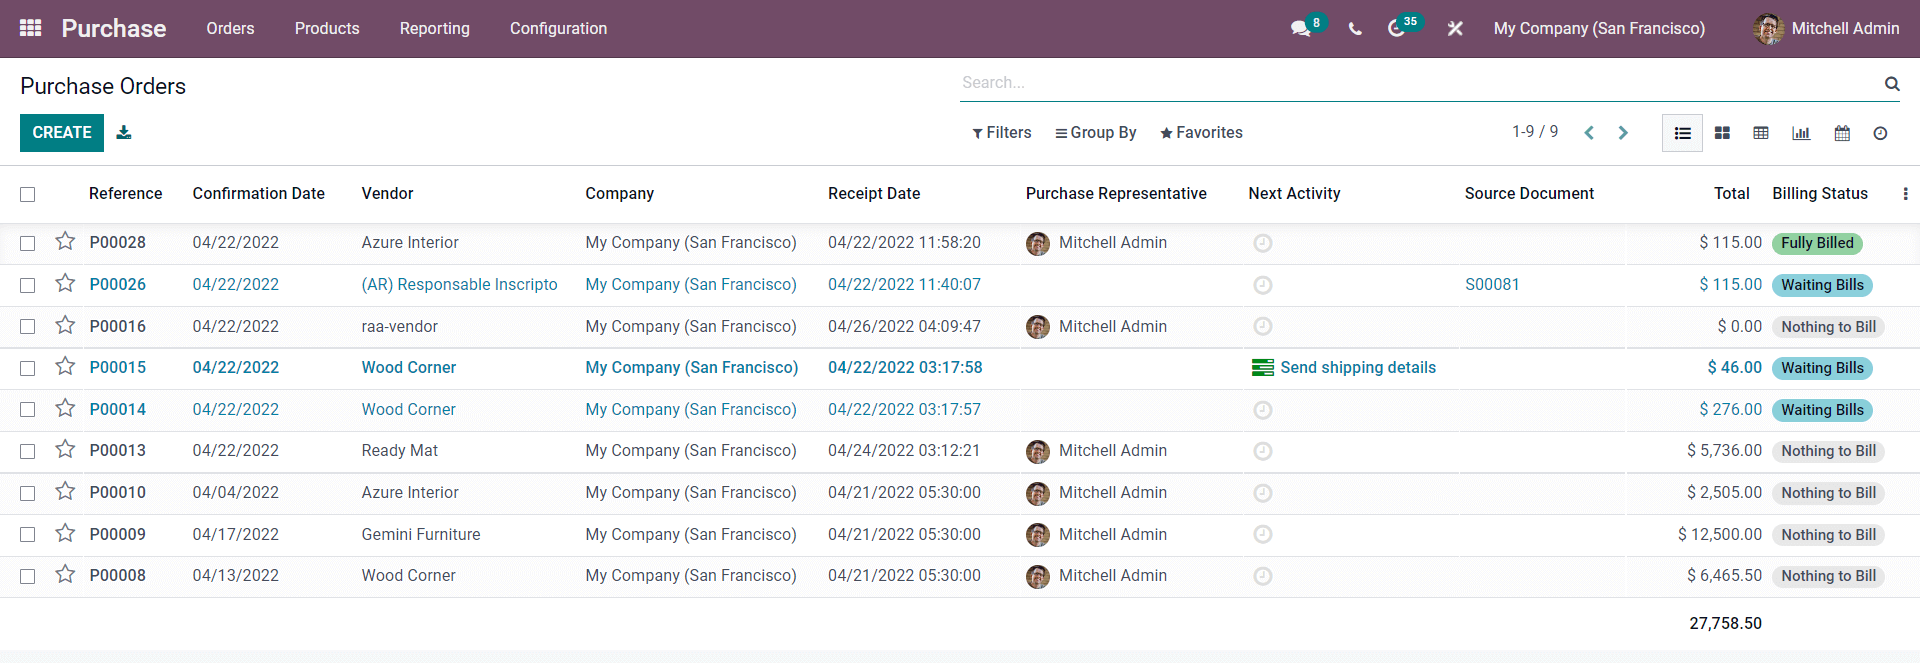Switch to list view
This screenshot has height=663, width=1920.
click(x=1682, y=133)
